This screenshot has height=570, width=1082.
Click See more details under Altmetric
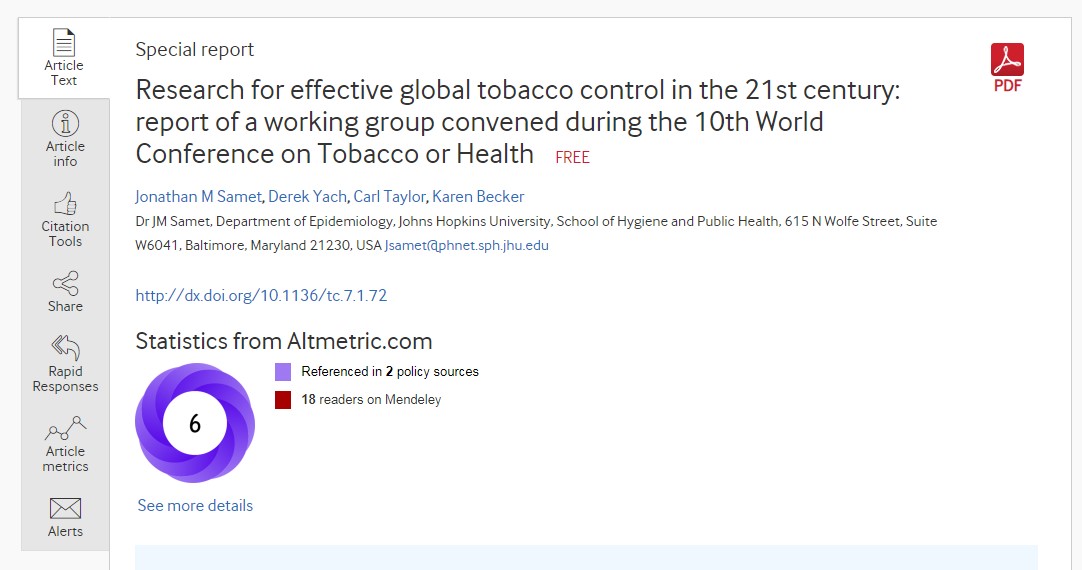pyautogui.click(x=195, y=505)
